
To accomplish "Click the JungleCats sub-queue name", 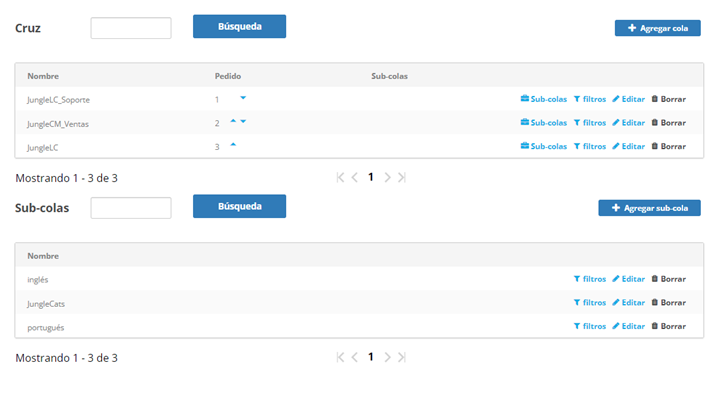I will pos(46,304).
